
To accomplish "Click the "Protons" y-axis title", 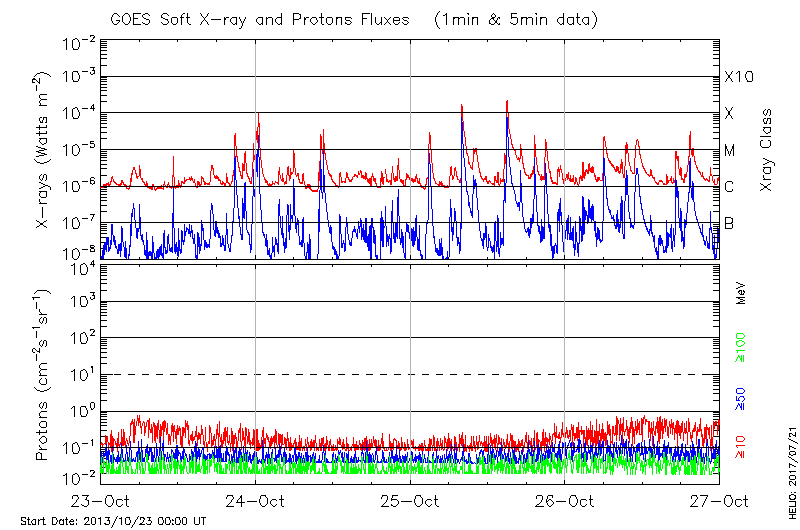I will click(44, 375).
